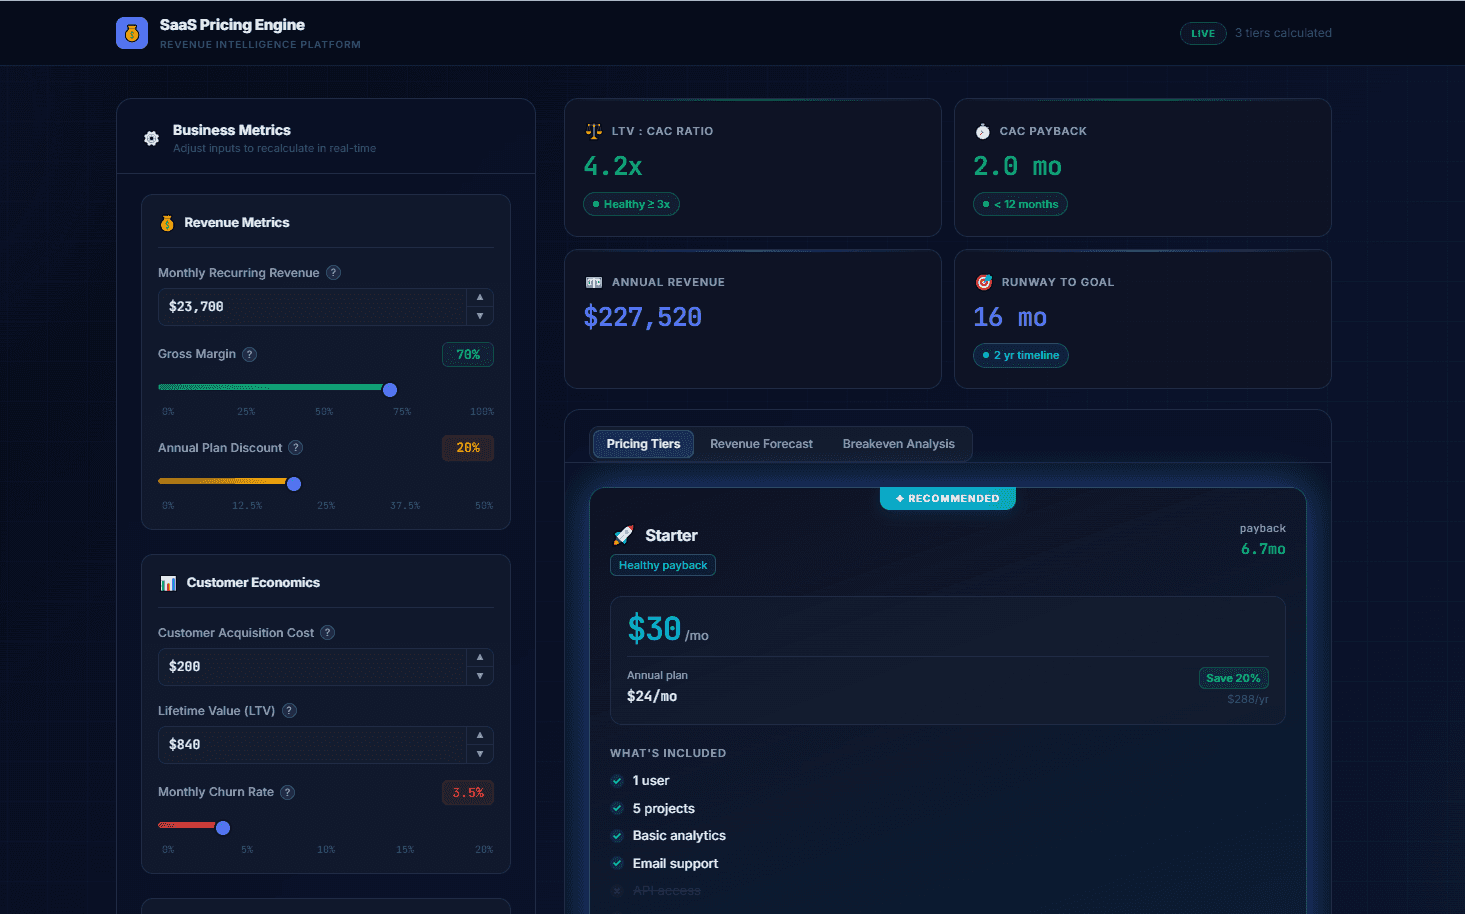1465x914 pixels.
Task: Click the $30 /mo Starter price
Action: (668, 629)
